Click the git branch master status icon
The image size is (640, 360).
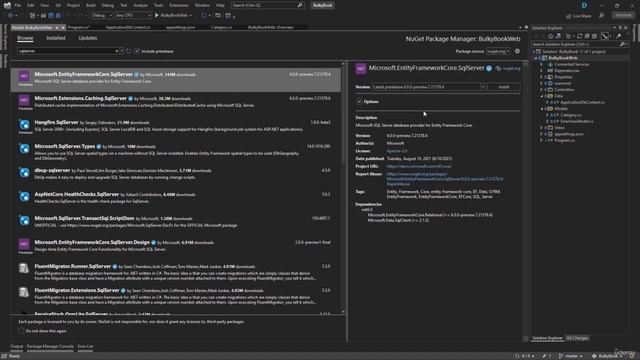point(561,356)
